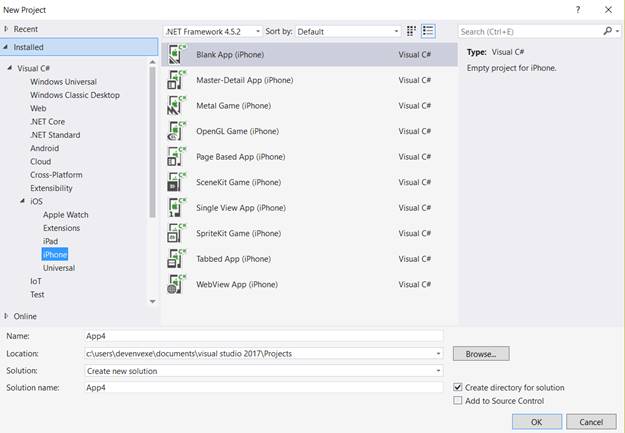Select Windows Classic Desktop category
The width and height of the screenshot is (625, 433).
click(75, 95)
